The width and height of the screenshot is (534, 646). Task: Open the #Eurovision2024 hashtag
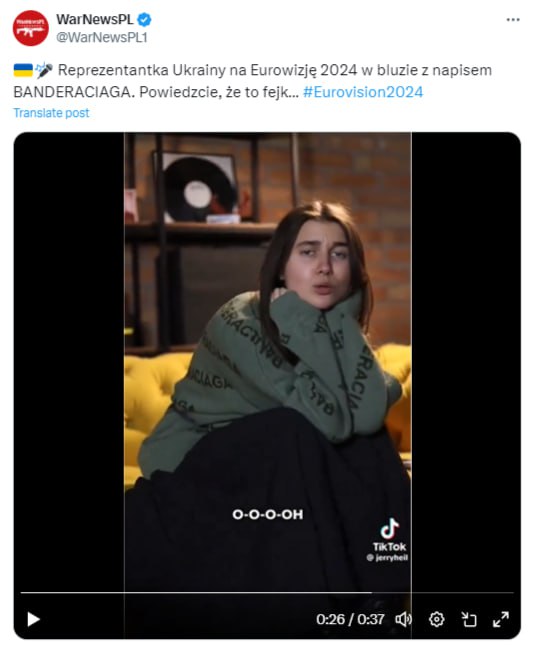363,92
